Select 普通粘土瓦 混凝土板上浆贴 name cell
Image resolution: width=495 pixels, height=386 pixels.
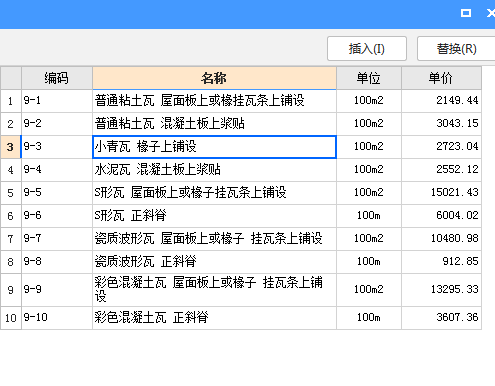coord(214,124)
